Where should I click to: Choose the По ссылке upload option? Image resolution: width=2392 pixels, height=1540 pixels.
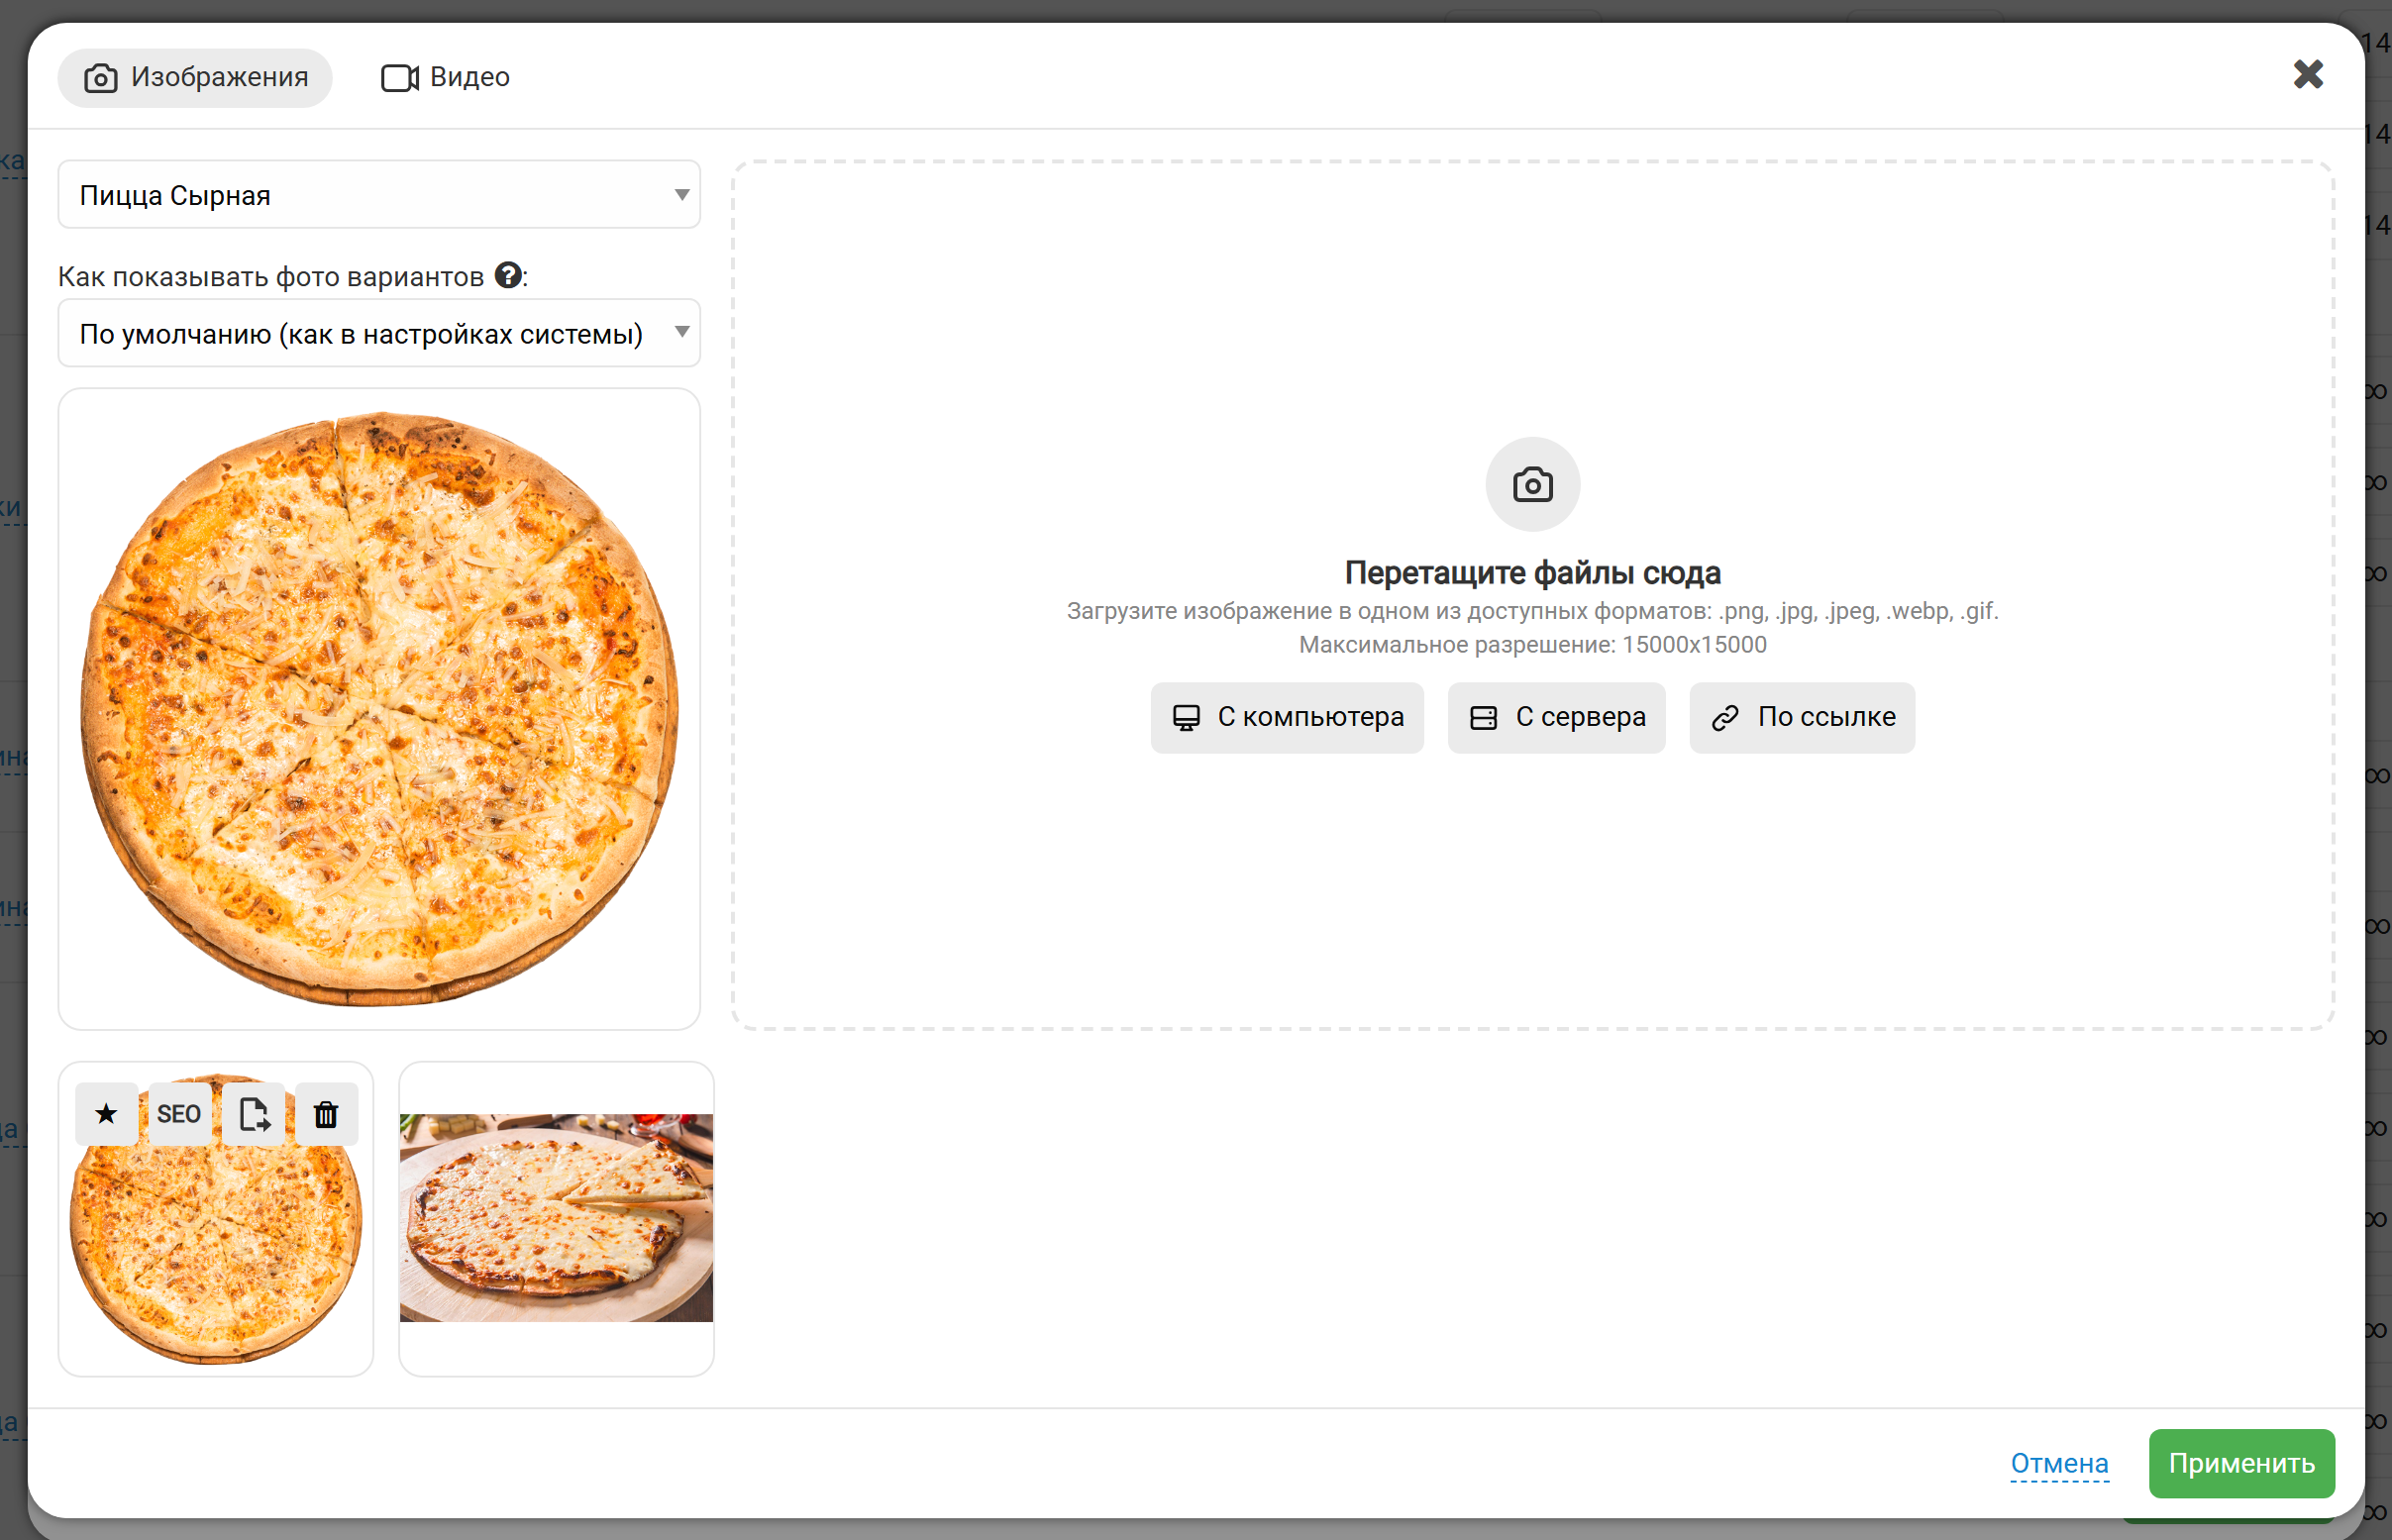click(x=1802, y=717)
